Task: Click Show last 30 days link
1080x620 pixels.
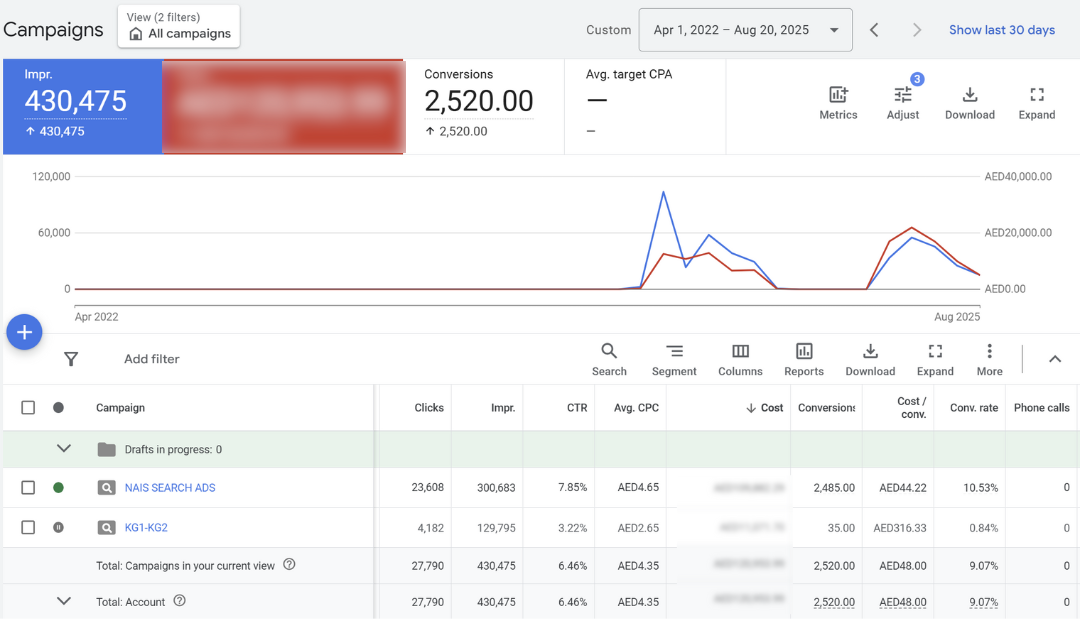Action: (x=1001, y=30)
